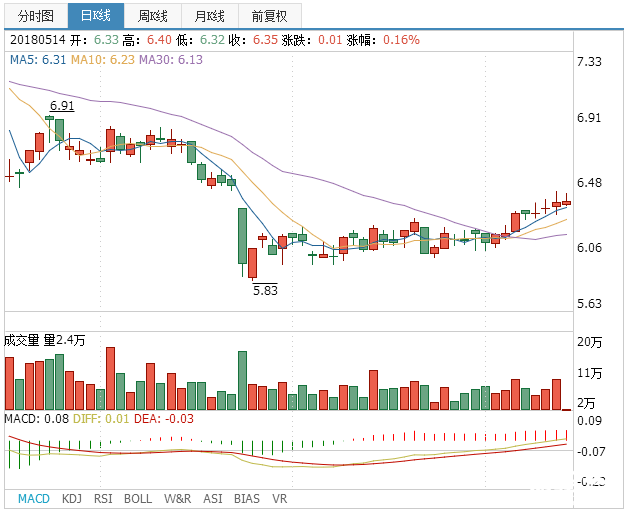Show the ASI indicator
Image resolution: width=625 pixels, height=512 pixels.
(x=213, y=498)
